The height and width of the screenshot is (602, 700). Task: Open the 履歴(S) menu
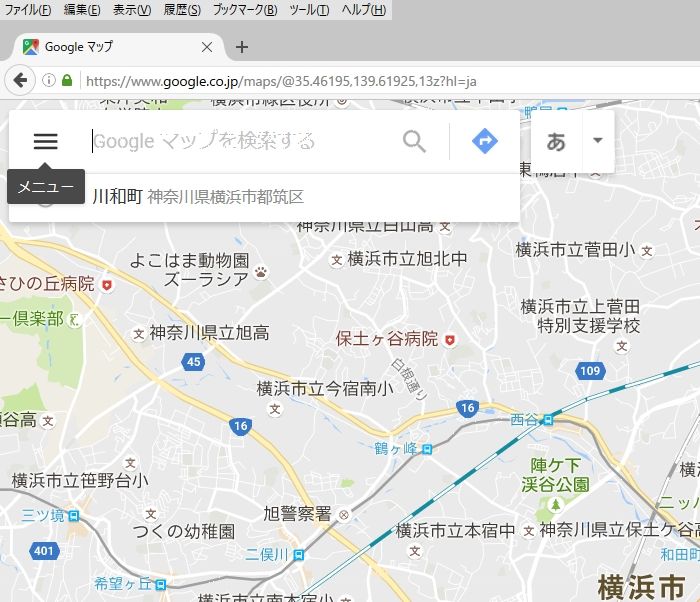182,9
